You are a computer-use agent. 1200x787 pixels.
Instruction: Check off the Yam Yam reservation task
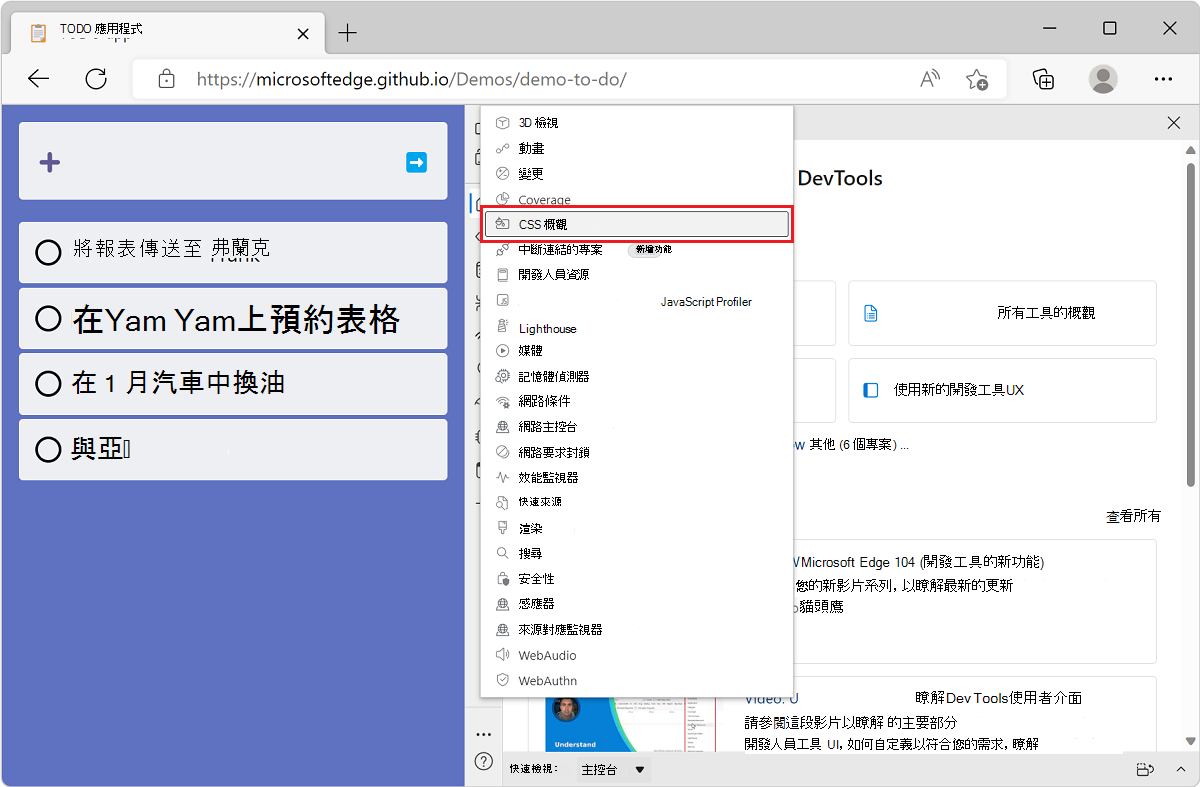click(48, 318)
